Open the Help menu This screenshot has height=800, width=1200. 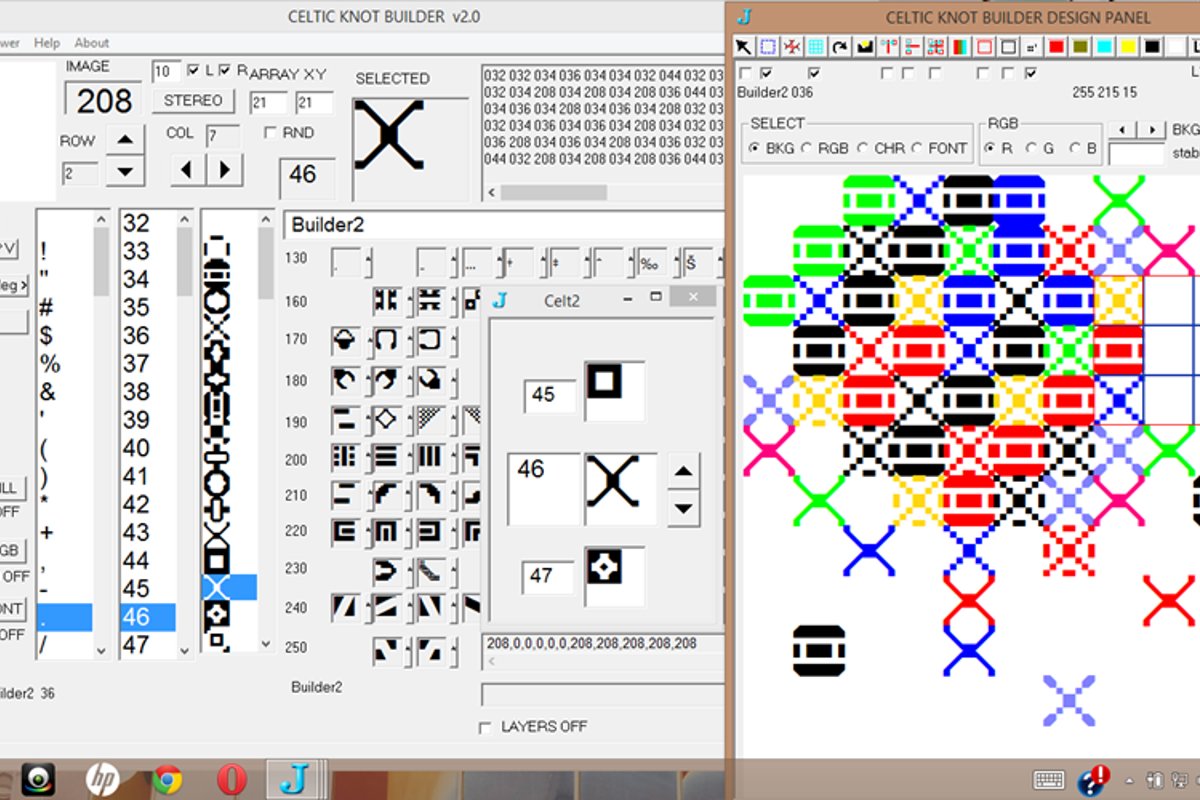[47, 43]
